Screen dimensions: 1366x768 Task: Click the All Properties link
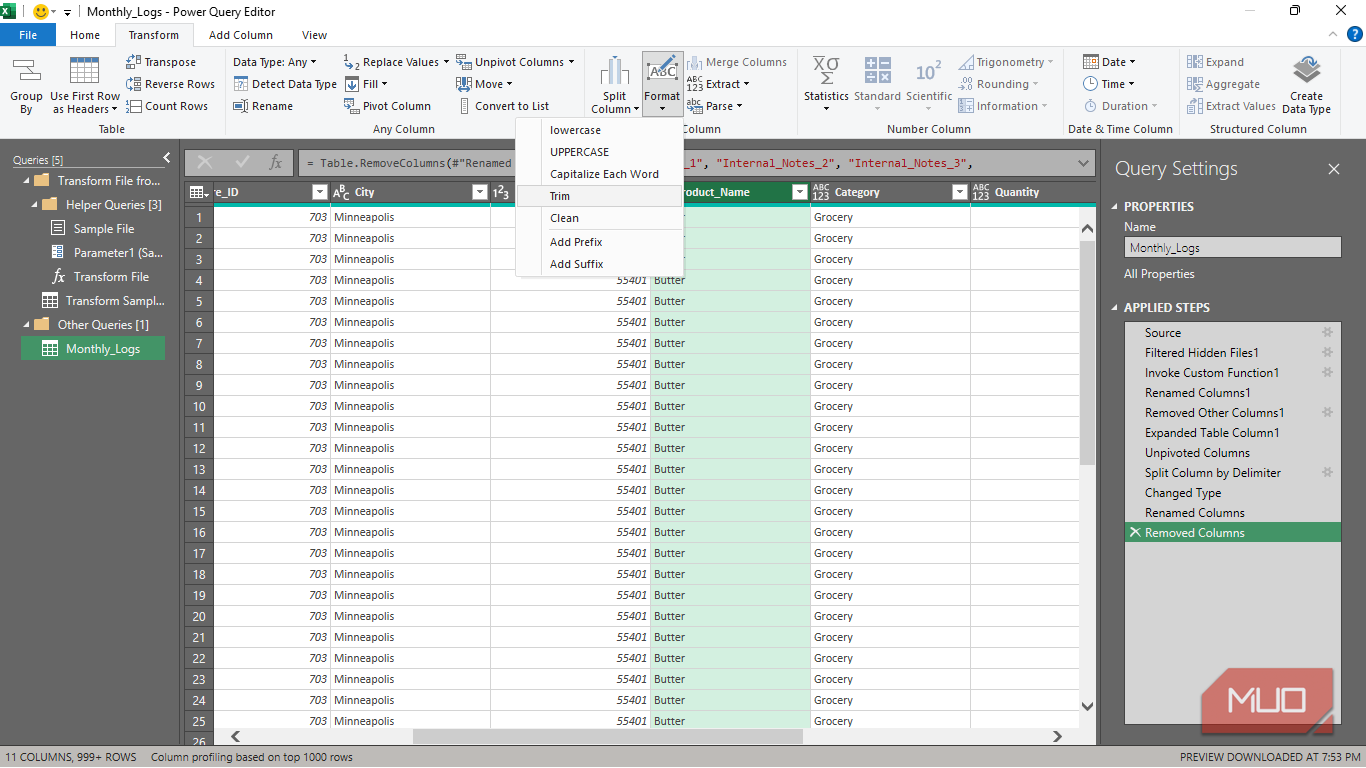click(1159, 274)
